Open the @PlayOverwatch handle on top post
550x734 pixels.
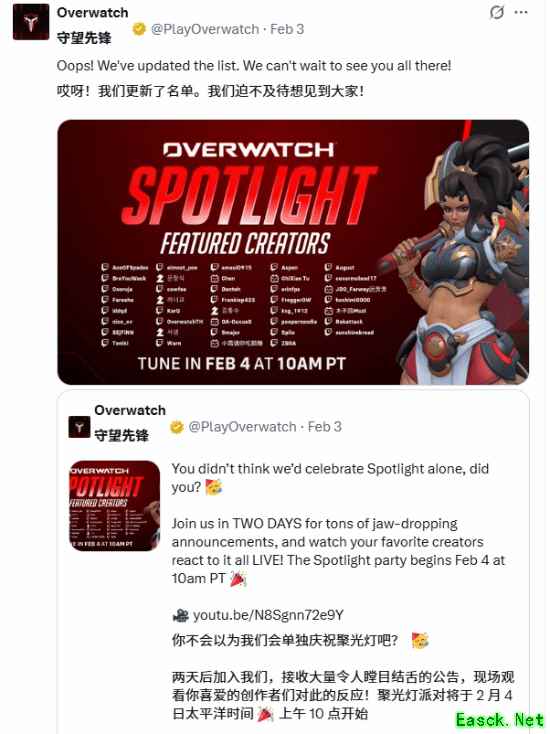(205, 29)
